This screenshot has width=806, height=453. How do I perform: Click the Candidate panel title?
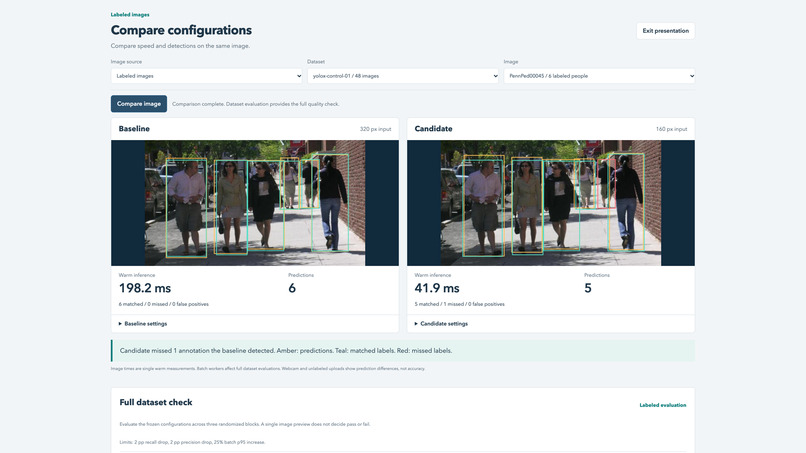[x=433, y=129]
